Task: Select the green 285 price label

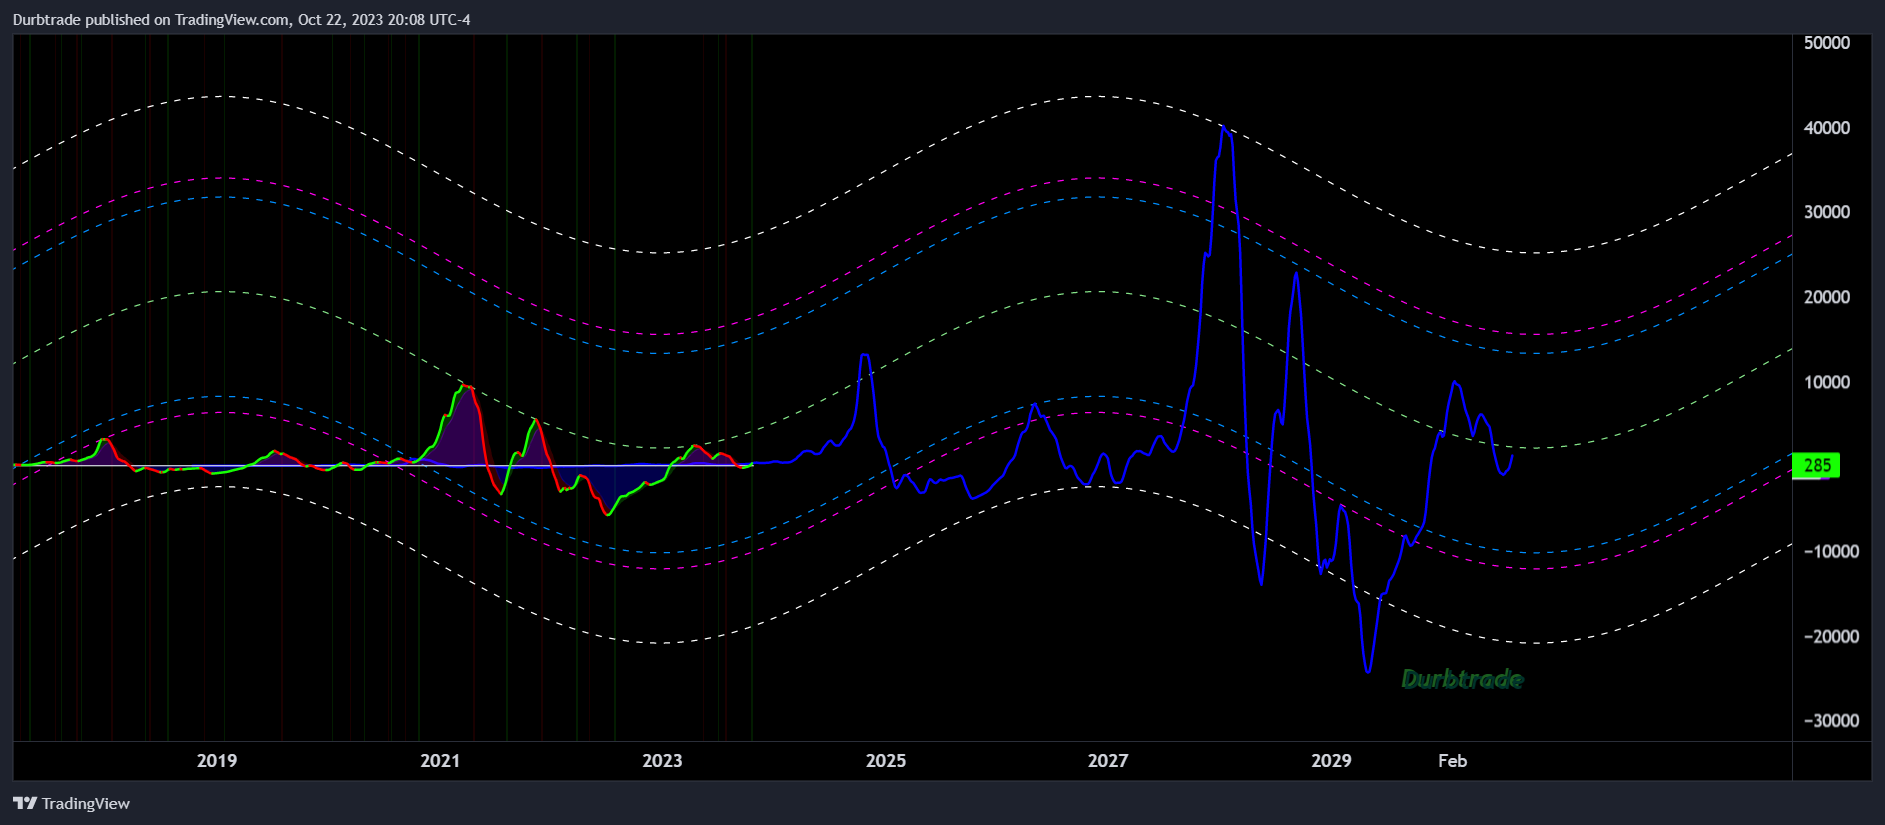Action: (1816, 465)
